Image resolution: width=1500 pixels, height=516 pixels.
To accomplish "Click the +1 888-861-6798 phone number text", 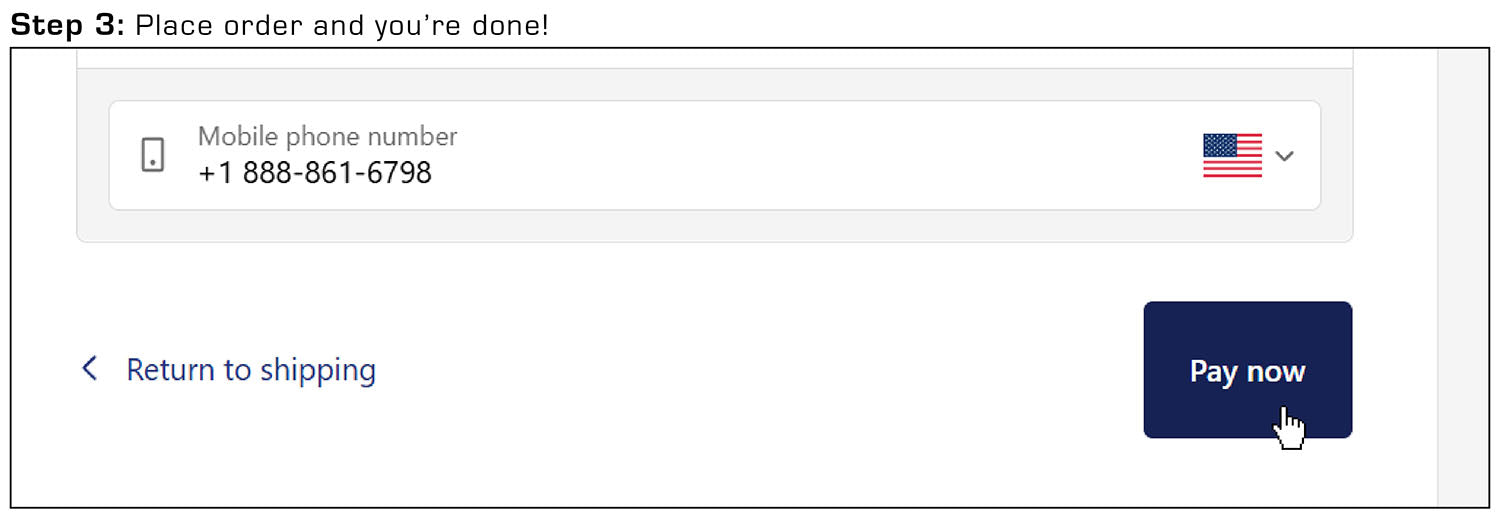I will (x=315, y=173).
